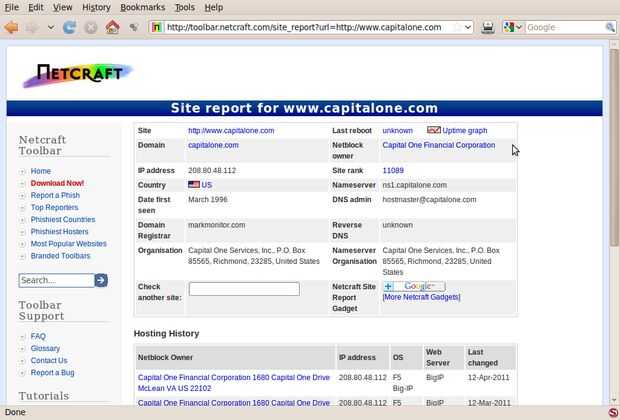Open the 12-Mar-2011 row netblock owner link
This screenshot has height=420, width=620.
click(234, 403)
